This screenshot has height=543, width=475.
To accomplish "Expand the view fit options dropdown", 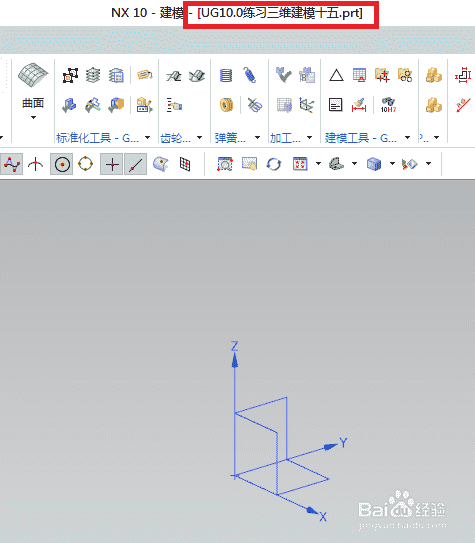I will (x=318, y=163).
